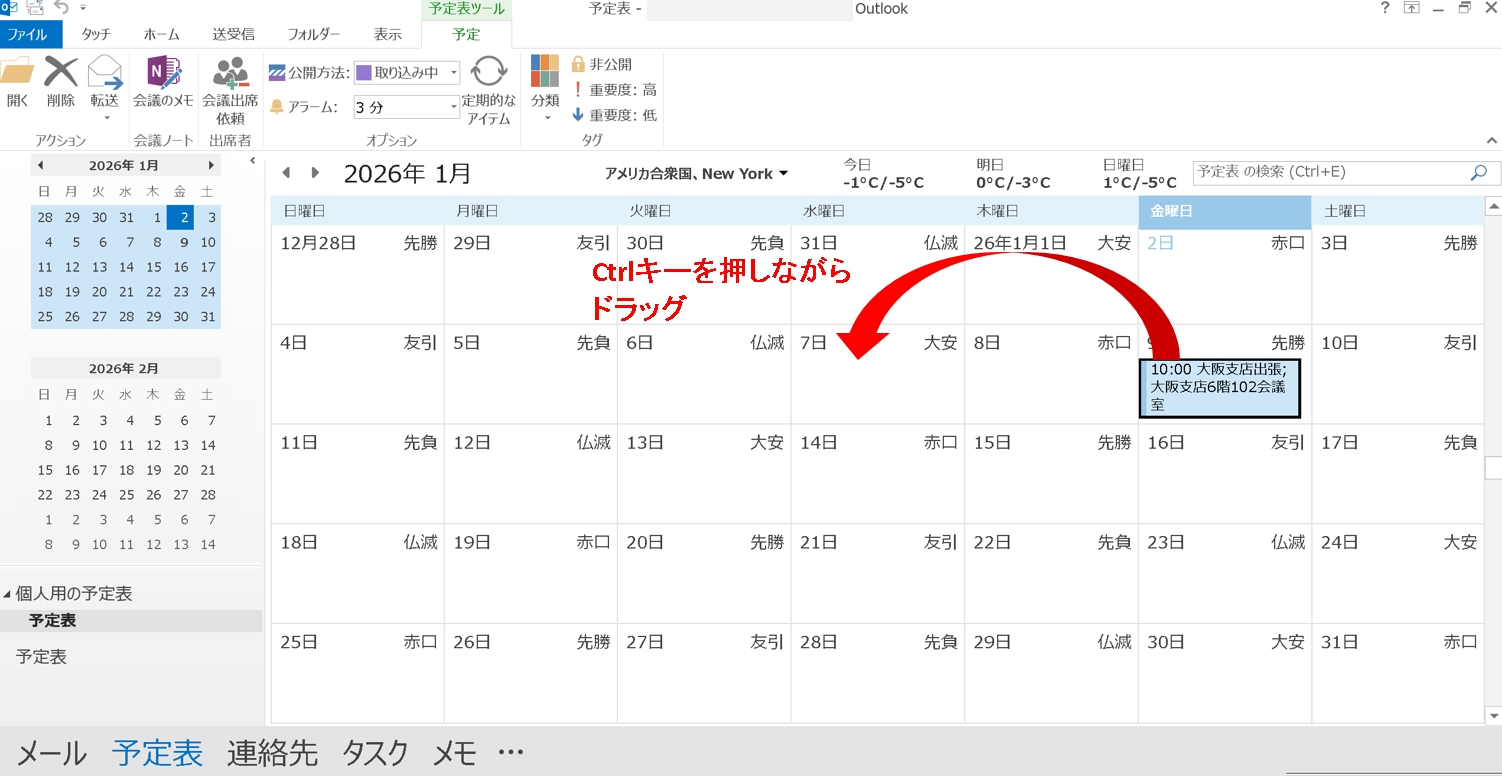
Task: Go to Mail (メール) in navigation bar
Action: (51, 753)
